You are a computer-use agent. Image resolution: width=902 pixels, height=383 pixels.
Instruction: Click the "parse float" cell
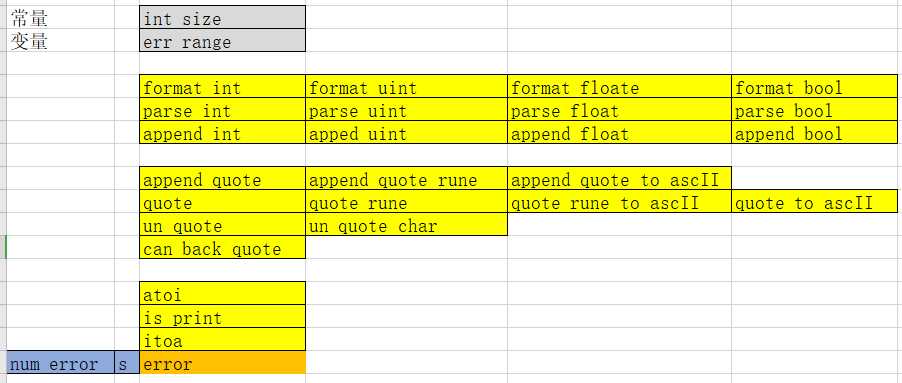click(619, 109)
